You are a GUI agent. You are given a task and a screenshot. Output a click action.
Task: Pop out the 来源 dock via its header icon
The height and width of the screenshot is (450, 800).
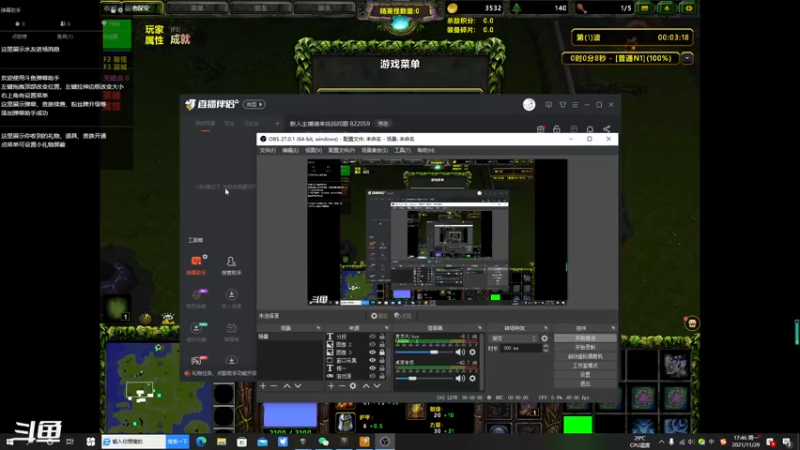[x=386, y=328]
